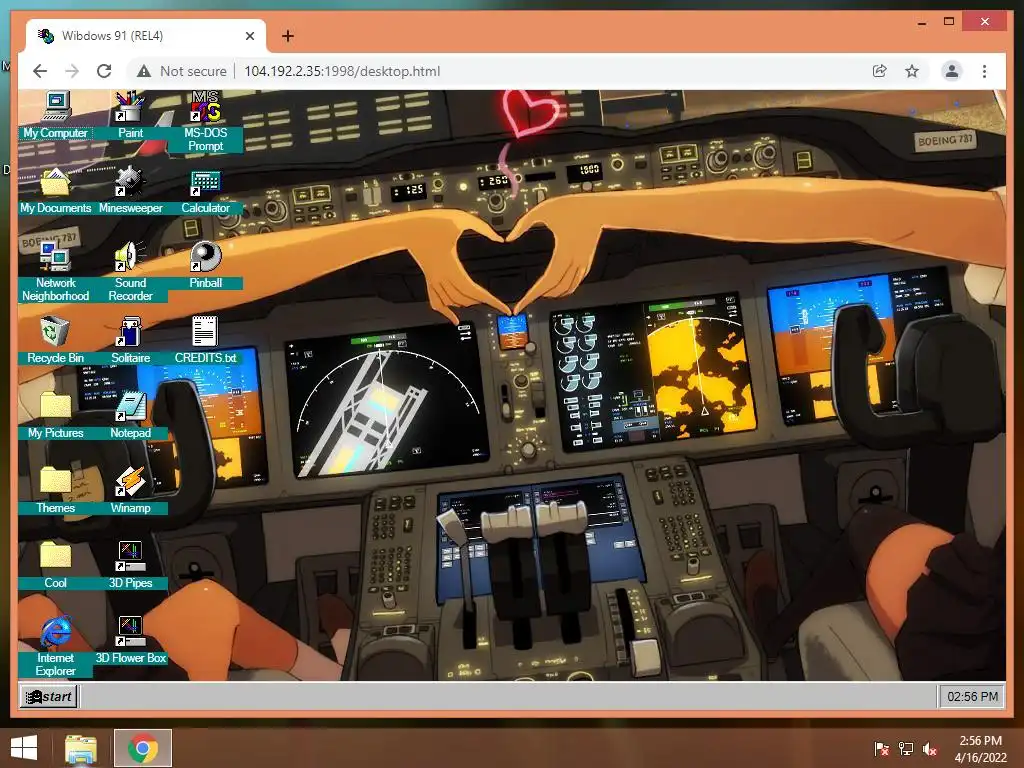The height and width of the screenshot is (768, 1024).
Task: Click the Wibdows 91 start button
Action: [49, 696]
